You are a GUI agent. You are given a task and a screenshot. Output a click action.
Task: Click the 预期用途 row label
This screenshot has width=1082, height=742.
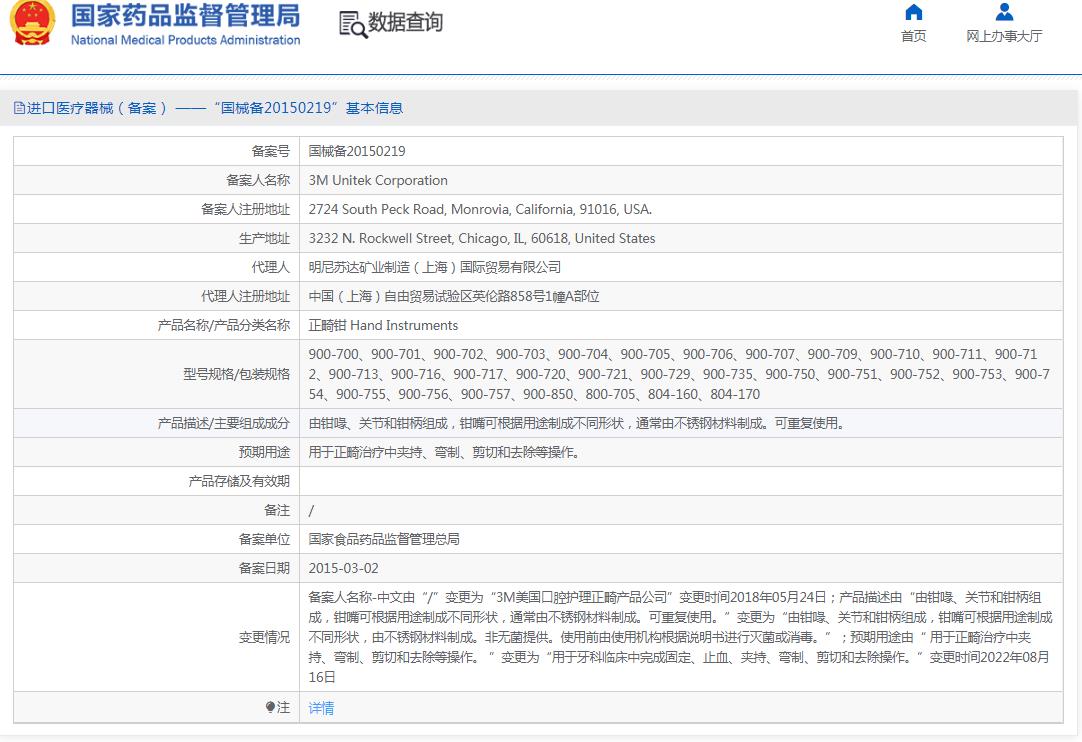264,452
